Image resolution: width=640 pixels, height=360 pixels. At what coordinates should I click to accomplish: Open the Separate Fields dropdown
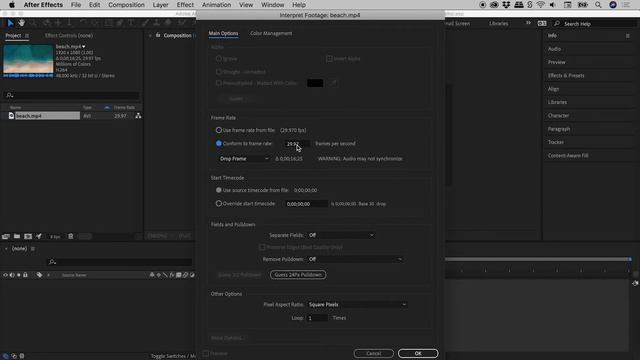(x=341, y=236)
